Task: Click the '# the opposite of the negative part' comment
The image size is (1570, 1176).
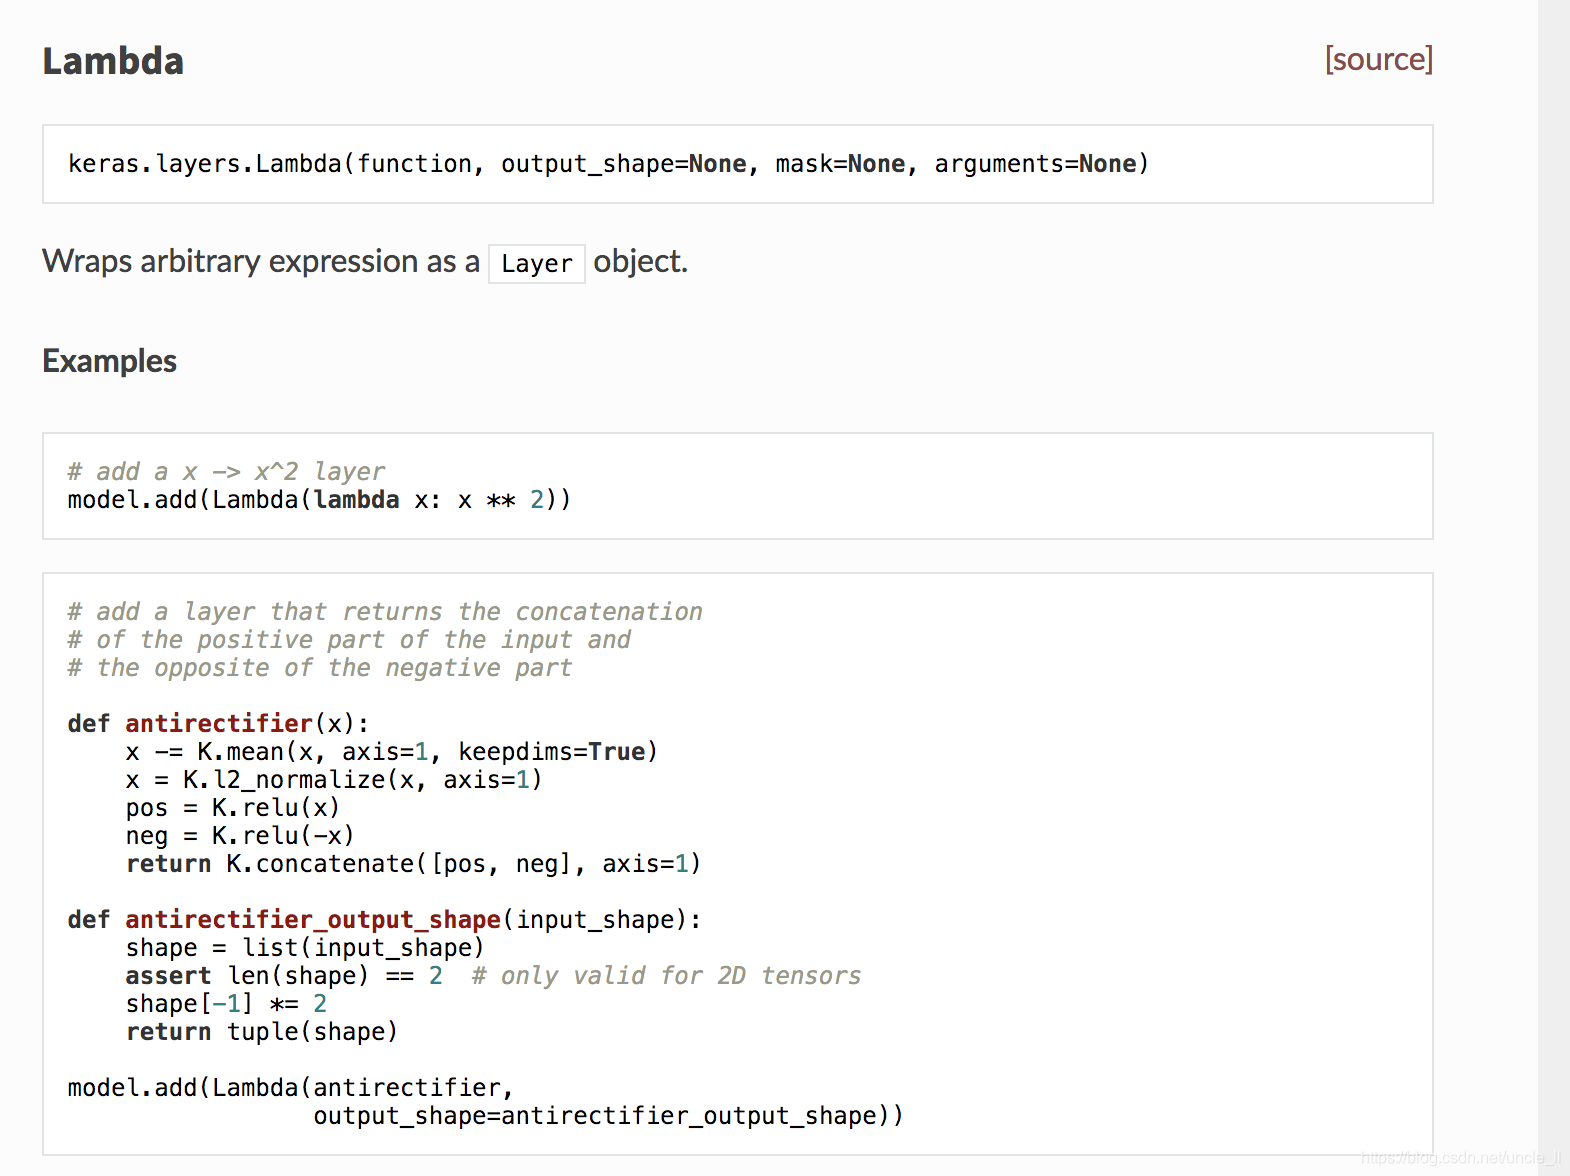Action: 320,667
